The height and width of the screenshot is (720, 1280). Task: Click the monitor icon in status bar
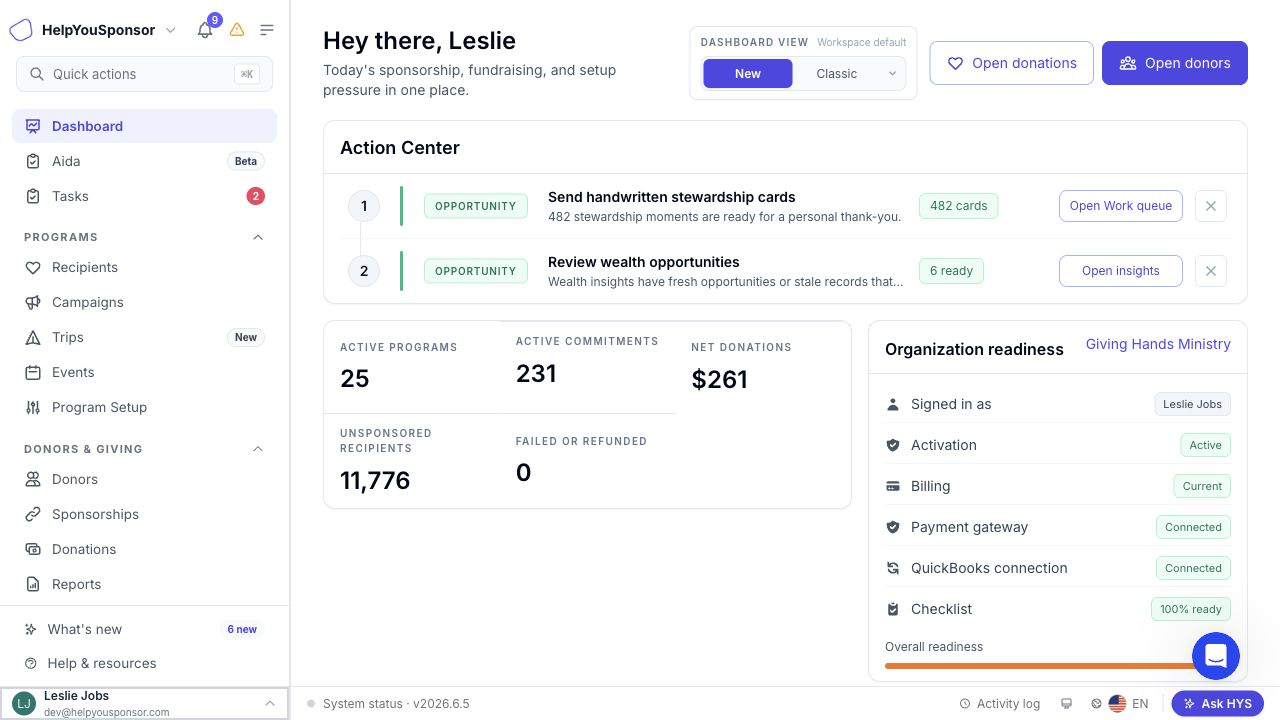point(1067,704)
